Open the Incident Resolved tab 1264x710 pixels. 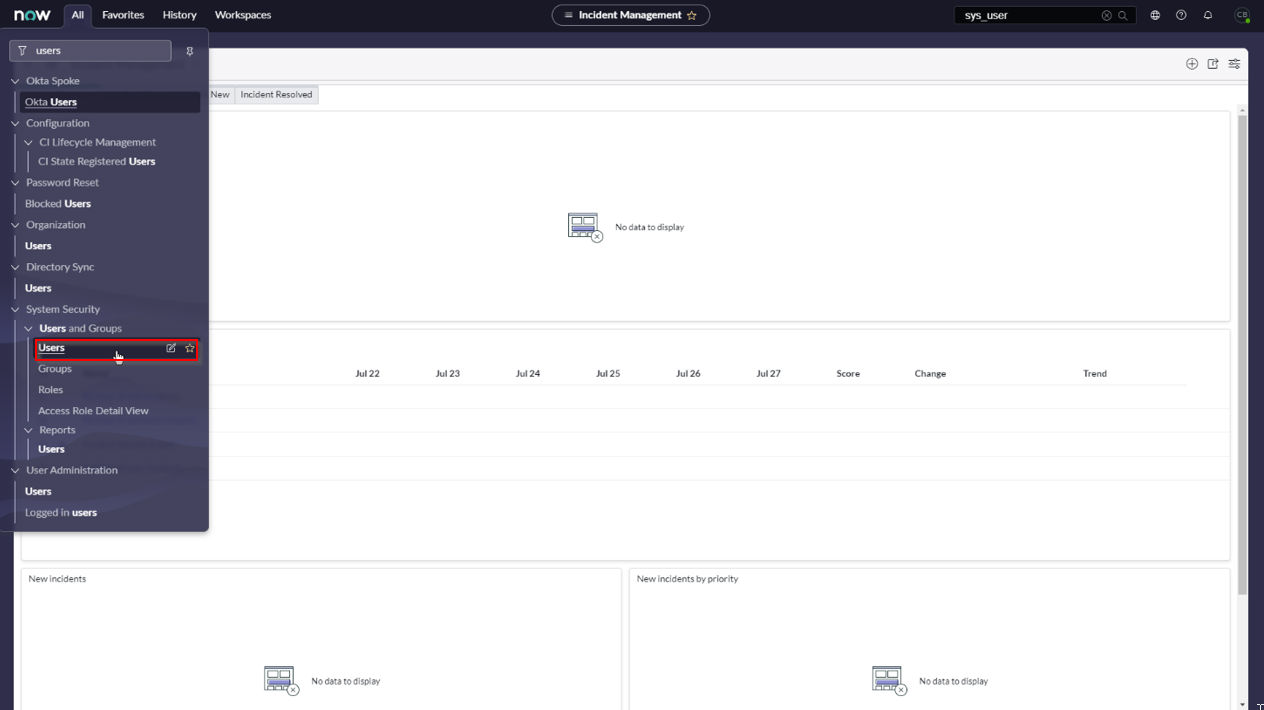276,94
